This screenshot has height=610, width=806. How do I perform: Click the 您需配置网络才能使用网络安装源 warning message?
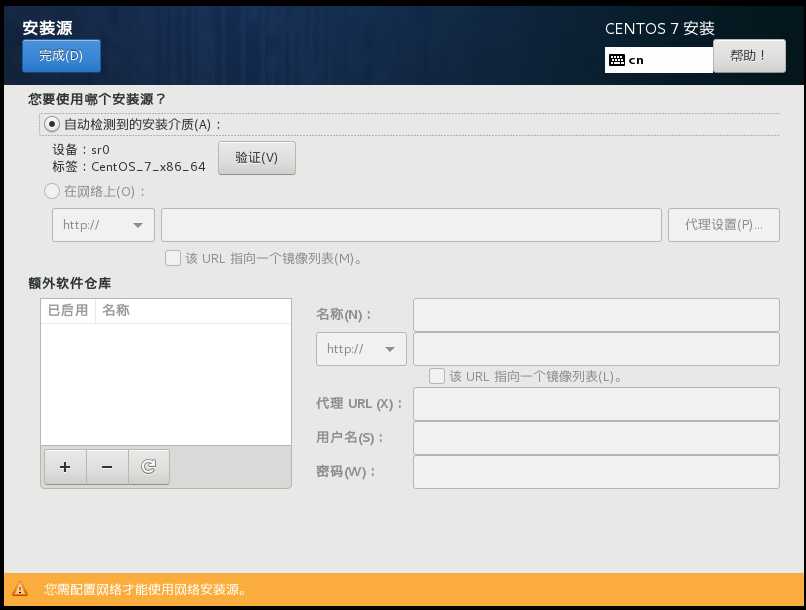(144, 589)
